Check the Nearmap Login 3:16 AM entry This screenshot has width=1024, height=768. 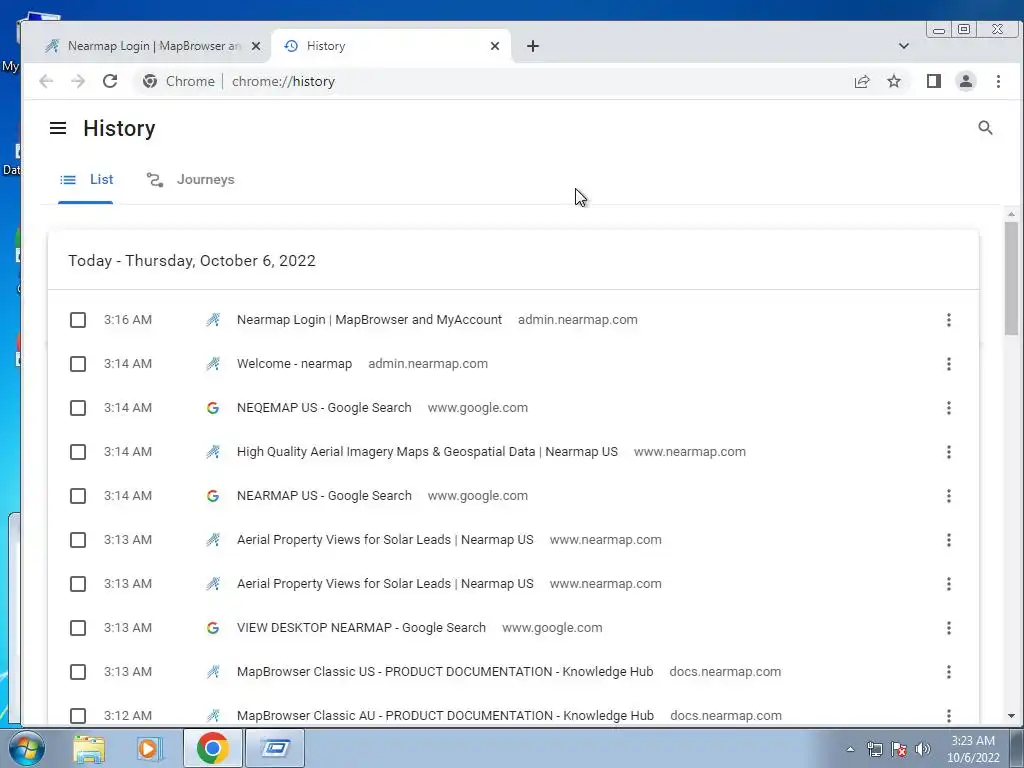78,320
